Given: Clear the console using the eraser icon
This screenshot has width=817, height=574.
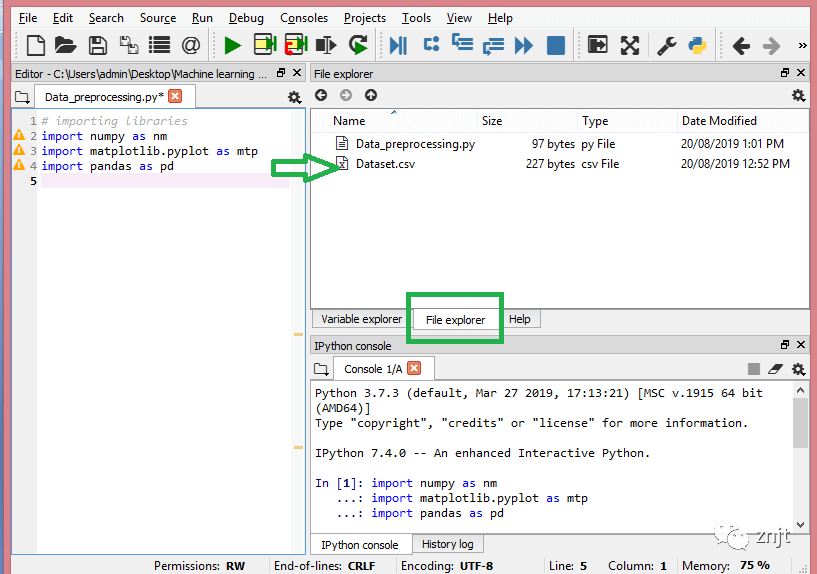Looking at the screenshot, I should [775, 369].
